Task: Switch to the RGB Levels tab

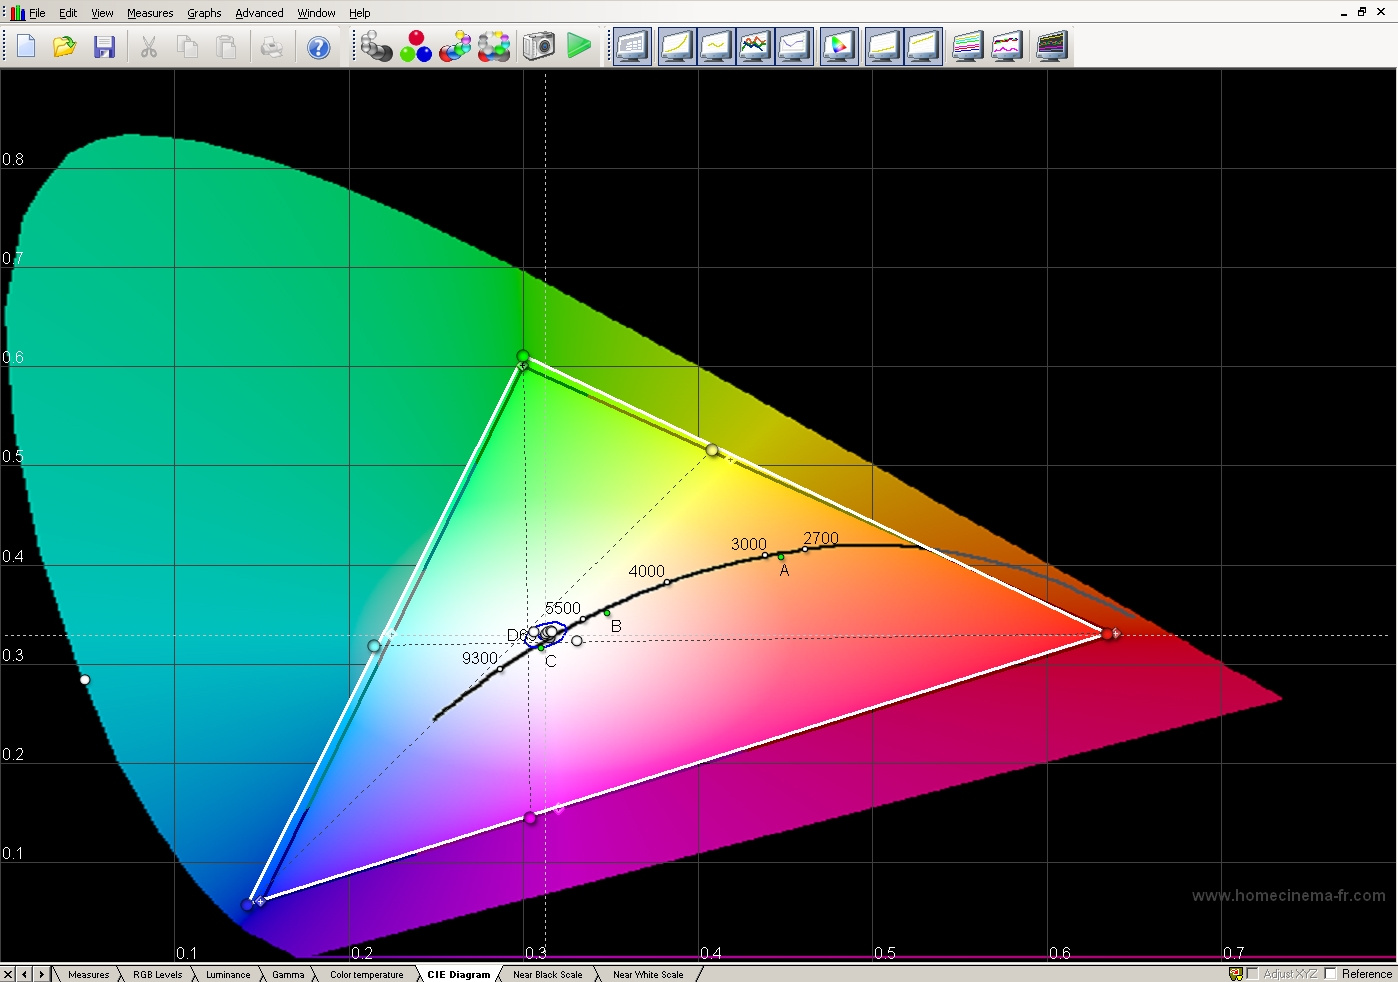Action: (158, 974)
